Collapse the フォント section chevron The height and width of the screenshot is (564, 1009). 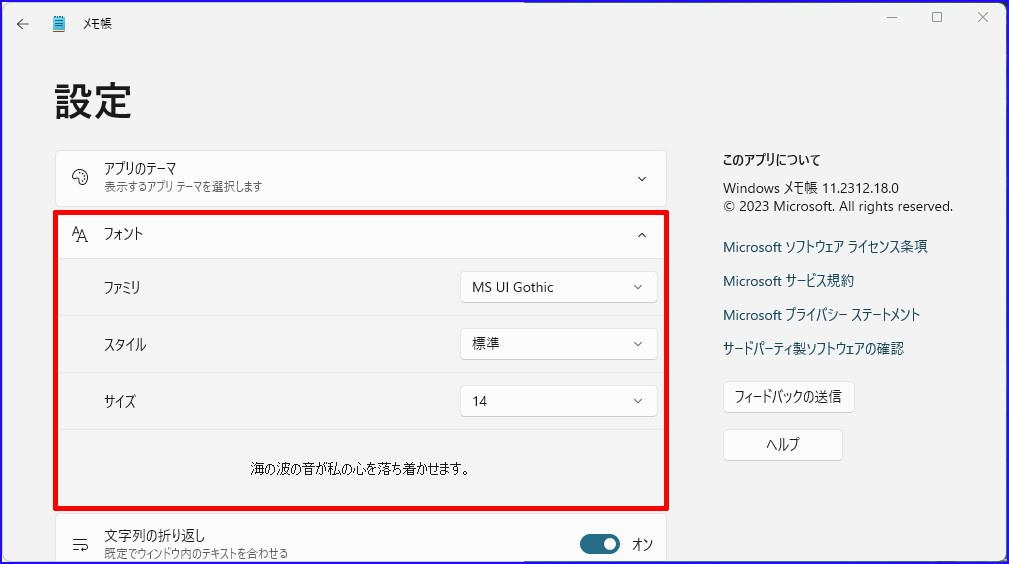(x=642, y=235)
